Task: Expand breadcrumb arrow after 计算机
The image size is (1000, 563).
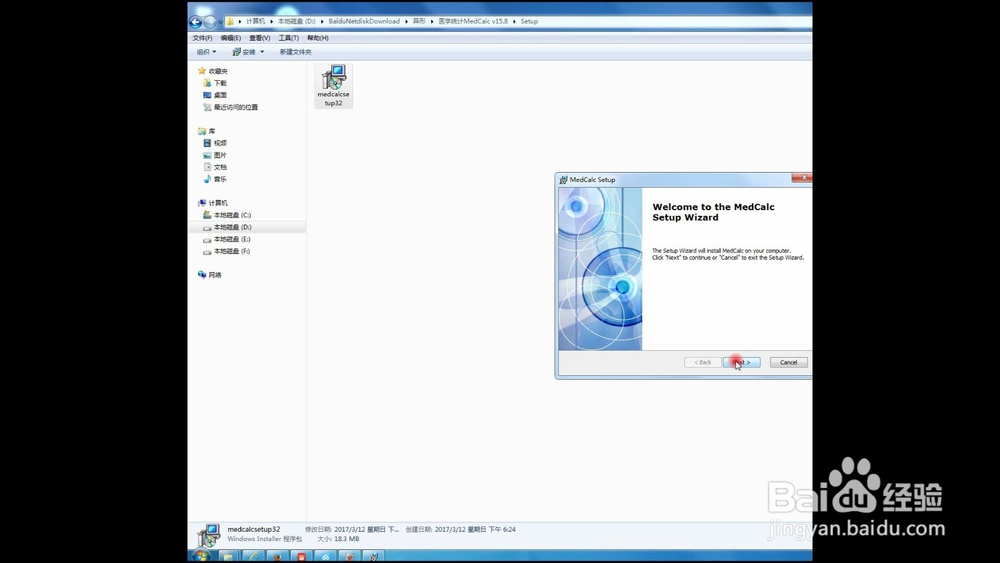Action: click(x=271, y=22)
